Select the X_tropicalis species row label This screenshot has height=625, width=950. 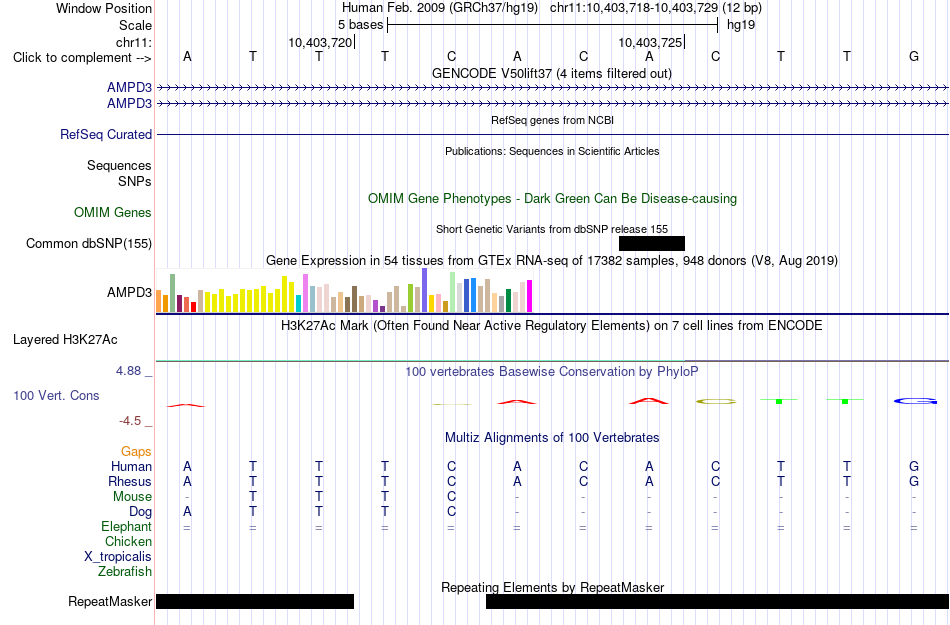point(118,557)
